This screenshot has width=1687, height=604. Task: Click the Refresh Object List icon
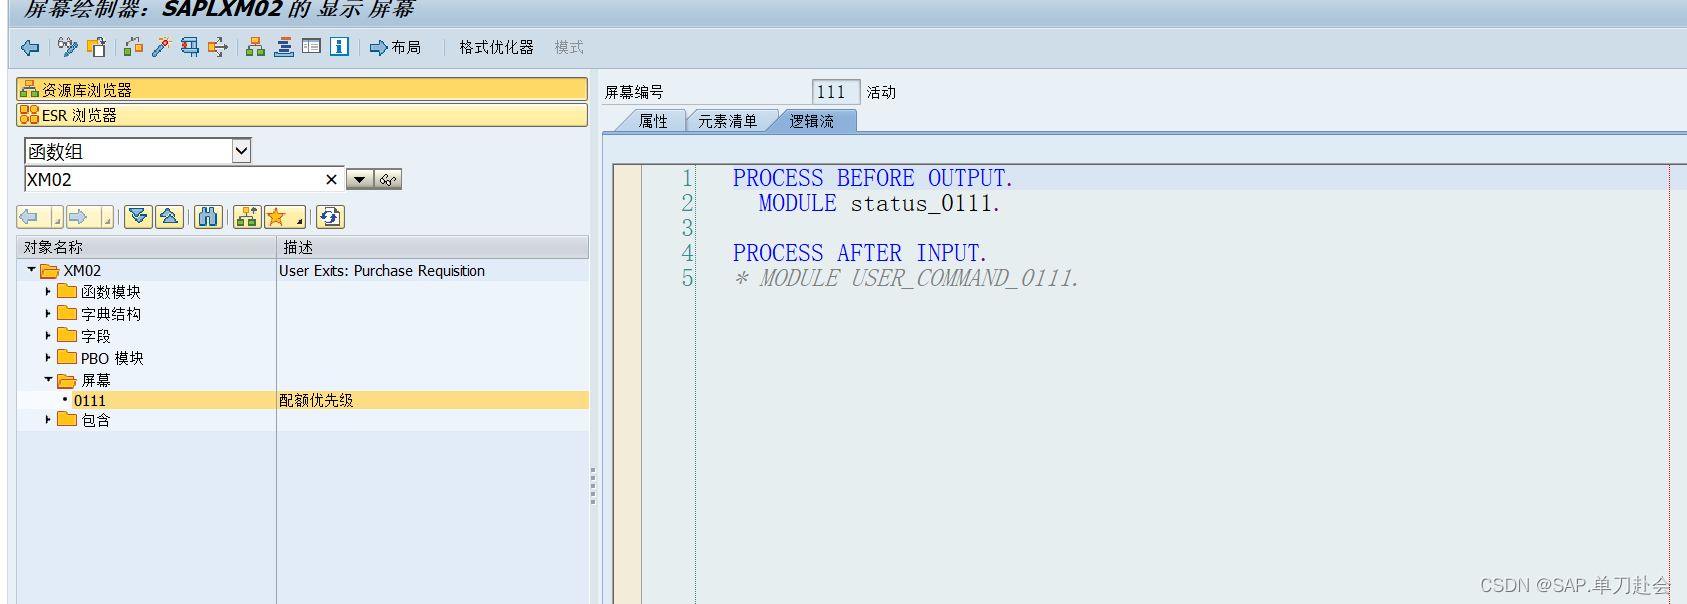point(331,217)
